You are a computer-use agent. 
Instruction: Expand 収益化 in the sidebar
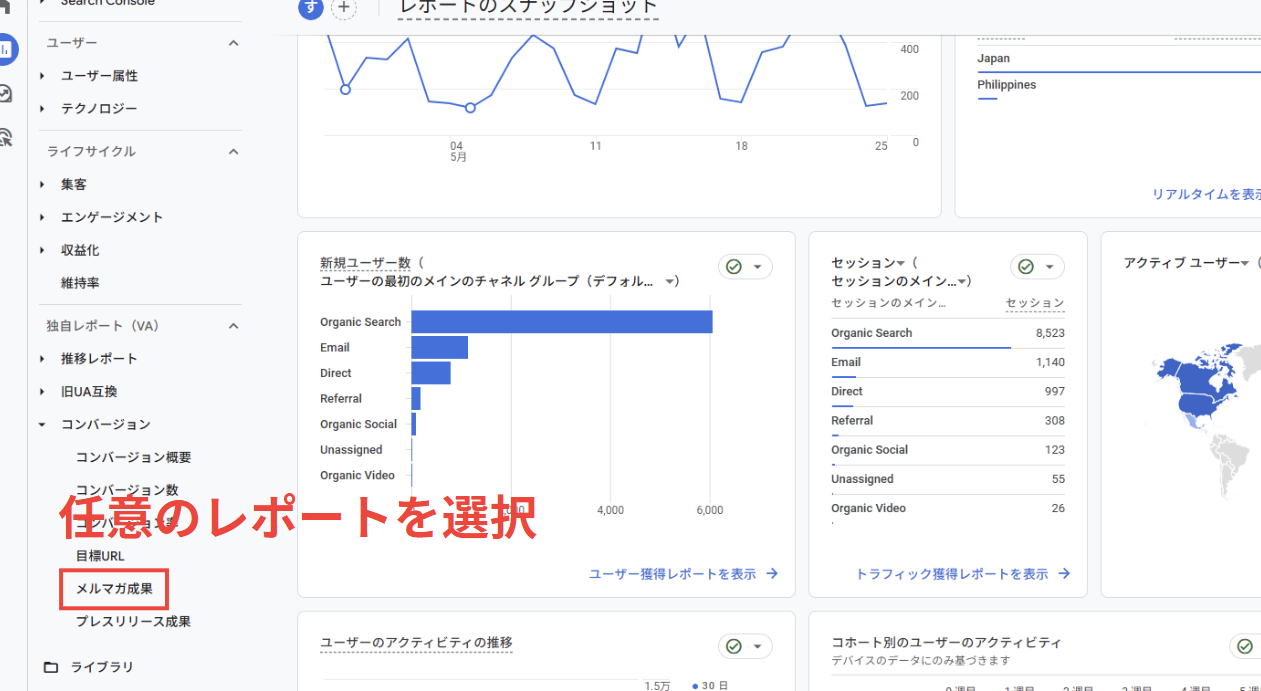pyautogui.click(x=42, y=251)
